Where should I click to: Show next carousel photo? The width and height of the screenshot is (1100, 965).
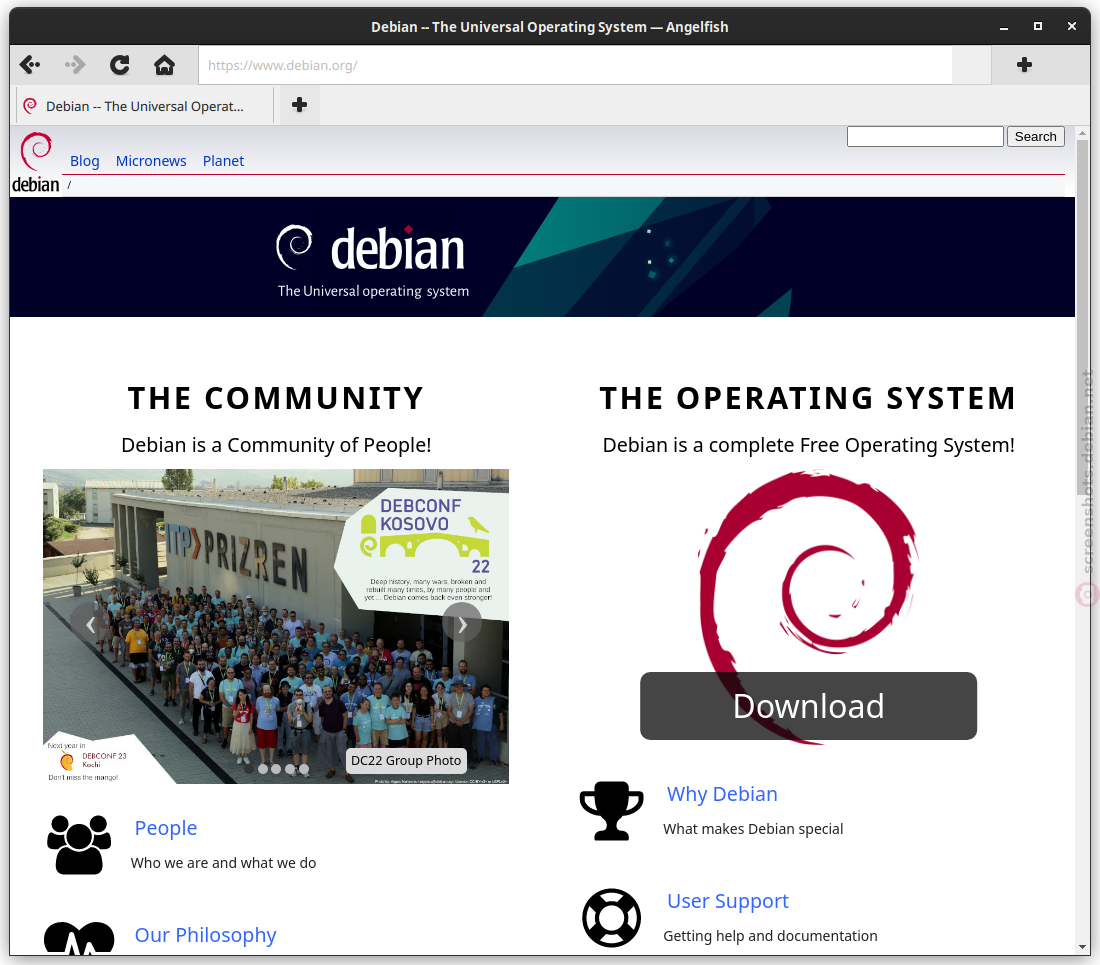pyautogui.click(x=462, y=624)
